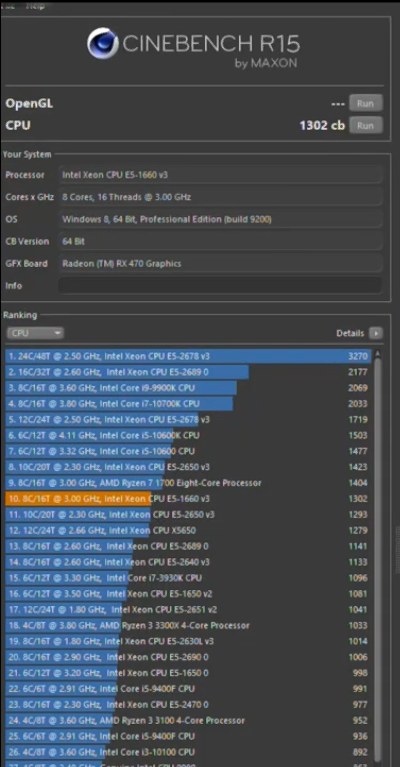Select rank 12 Xeon X5650 row
Image resolution: width=400 pixels, height=767 pixels.
[x=188, y=530]
